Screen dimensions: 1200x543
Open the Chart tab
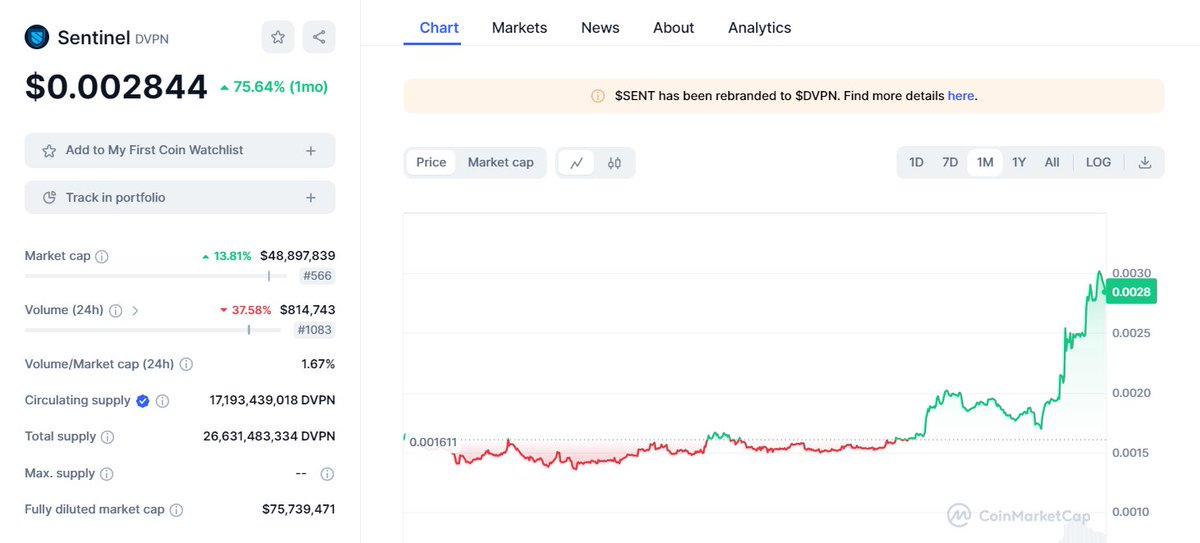[439, 27]
